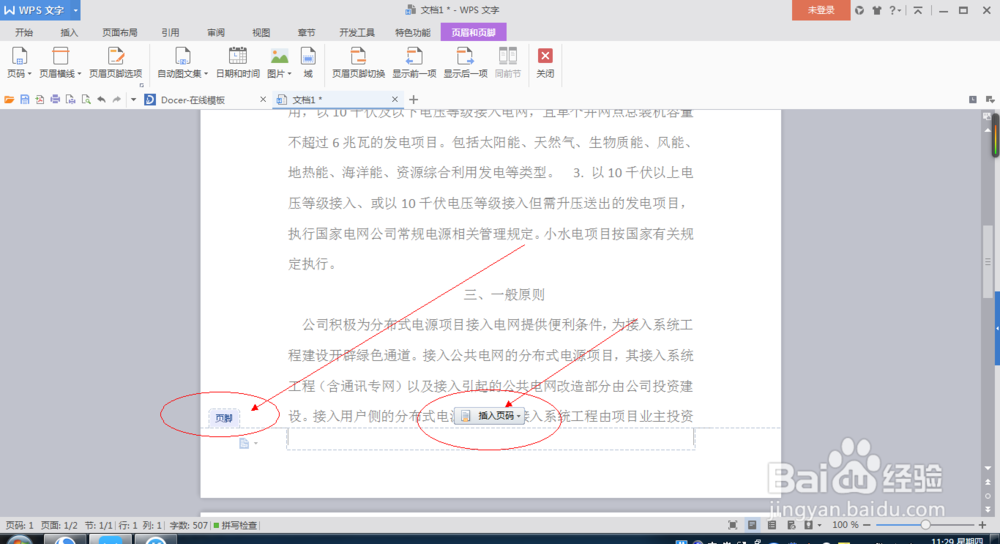This screenshot has width=1000, height=544.
Task: Open the 页面布局 ribbon tab
Action: click(x=119, y=33)
